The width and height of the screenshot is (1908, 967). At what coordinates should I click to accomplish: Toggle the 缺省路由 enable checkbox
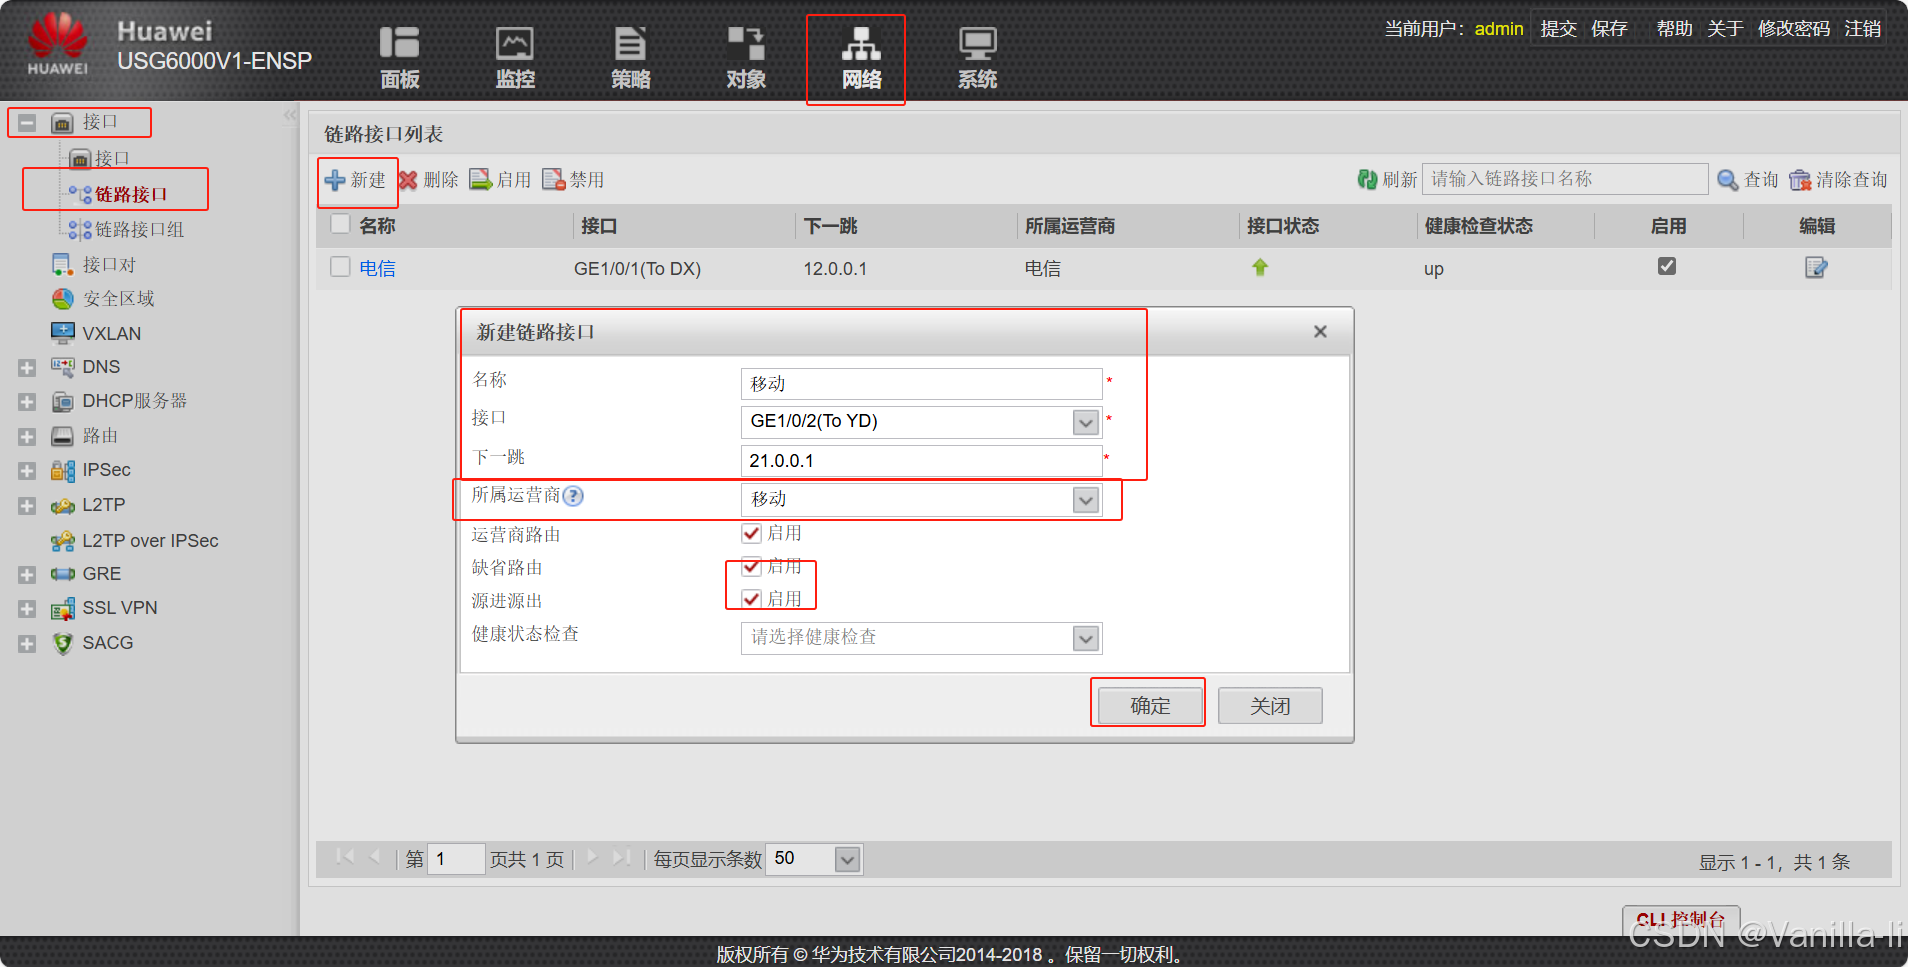pyautogui.click(x=751, y=567)
